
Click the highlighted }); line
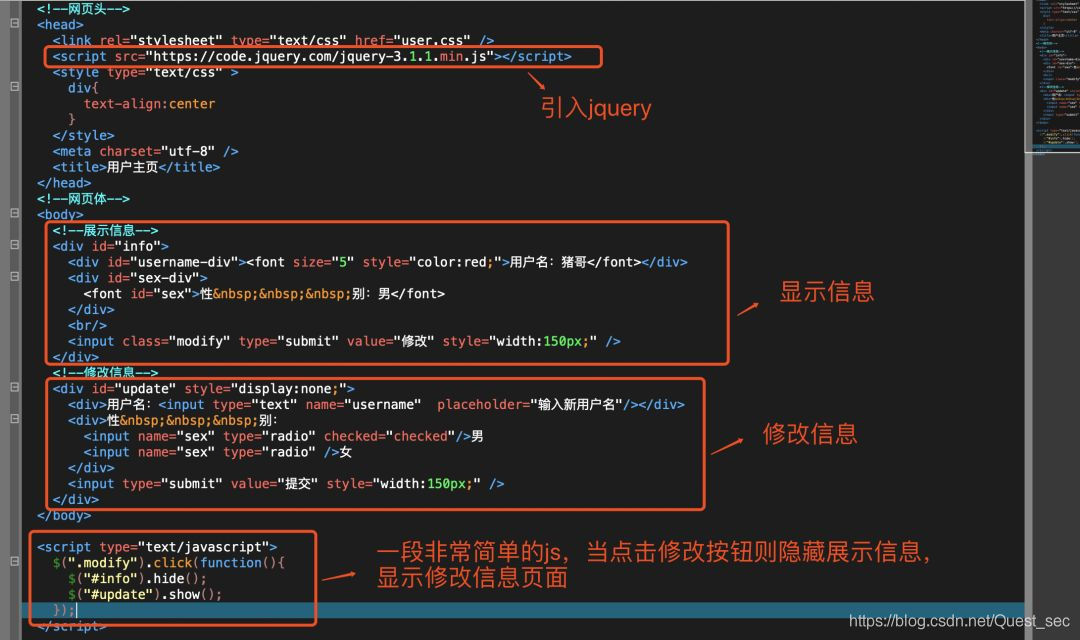coord(63,610)
